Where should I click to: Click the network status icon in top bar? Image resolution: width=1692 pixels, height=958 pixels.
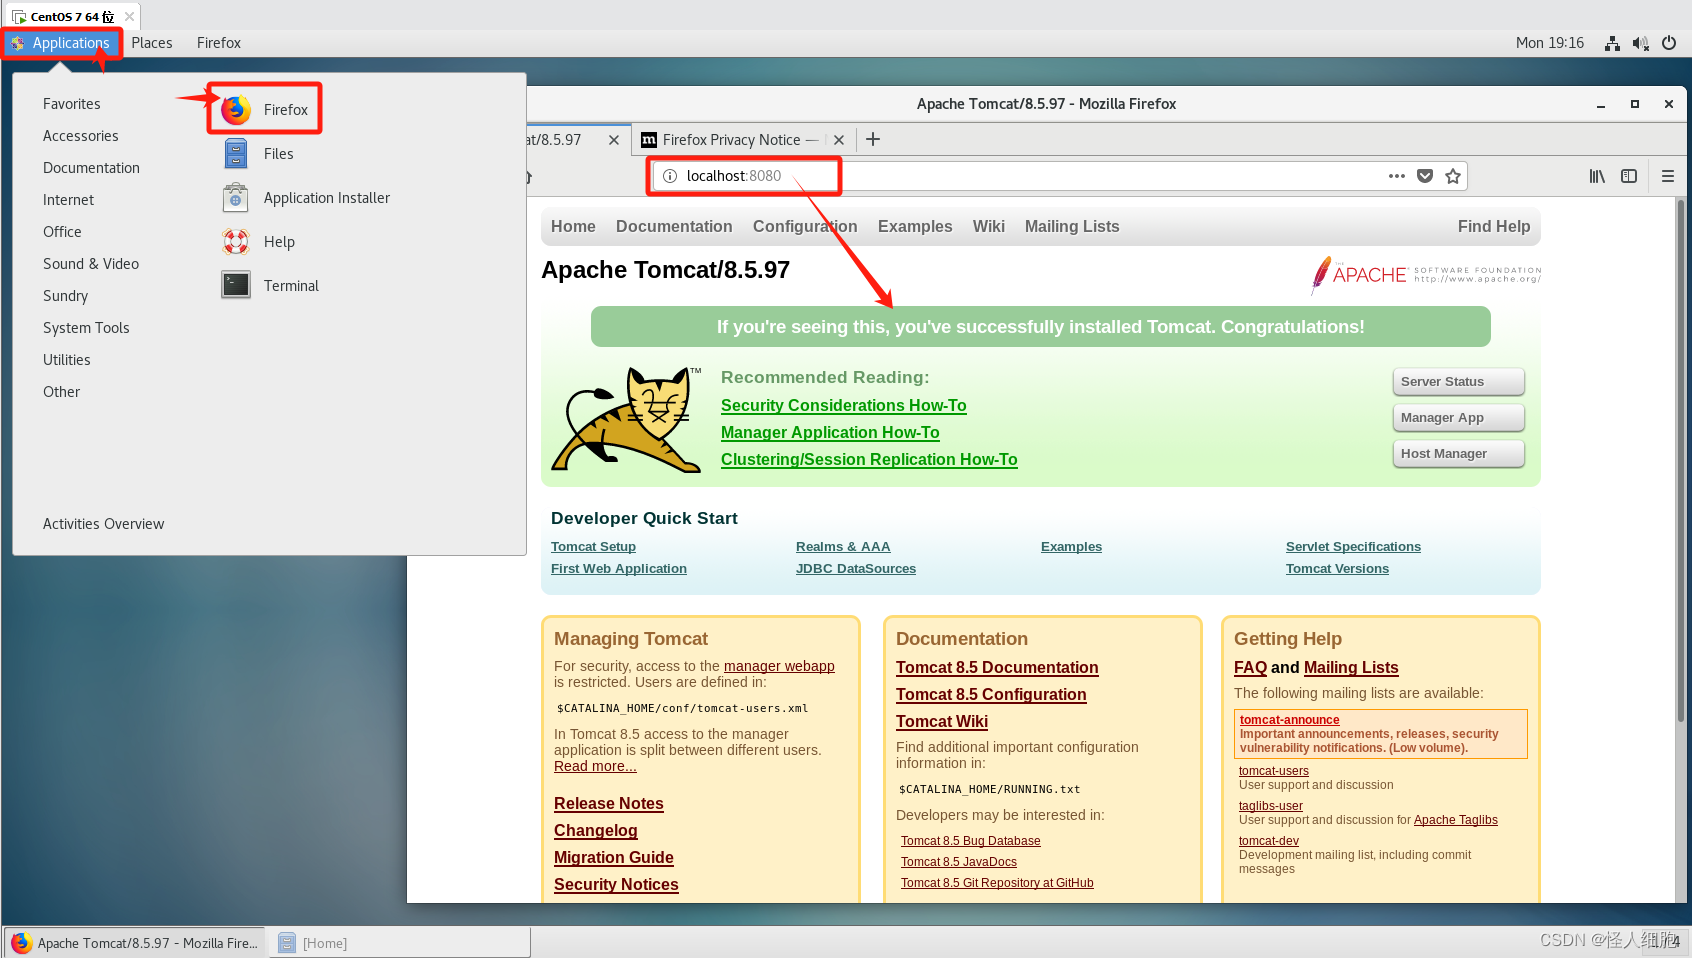(x=1612, y=43)
